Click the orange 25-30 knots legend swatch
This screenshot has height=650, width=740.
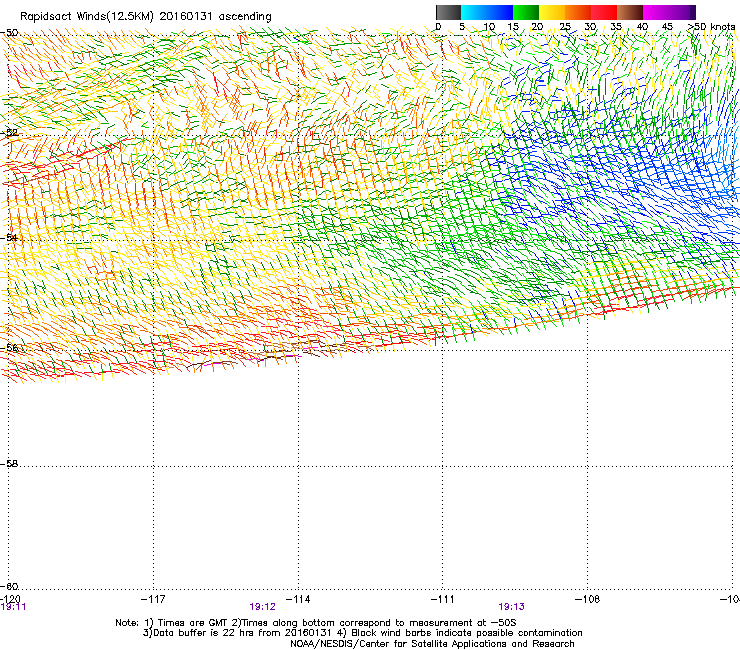tap(578, 12)
